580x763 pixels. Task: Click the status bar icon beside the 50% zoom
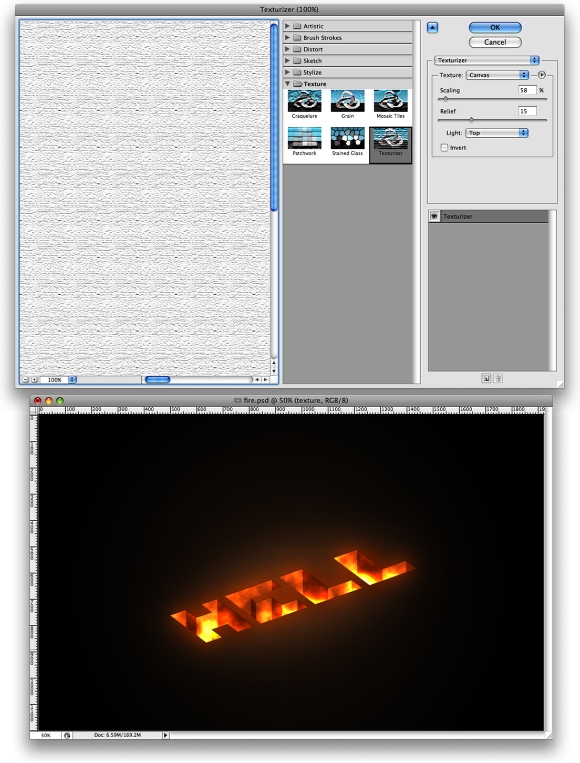[x=67, y=735]
